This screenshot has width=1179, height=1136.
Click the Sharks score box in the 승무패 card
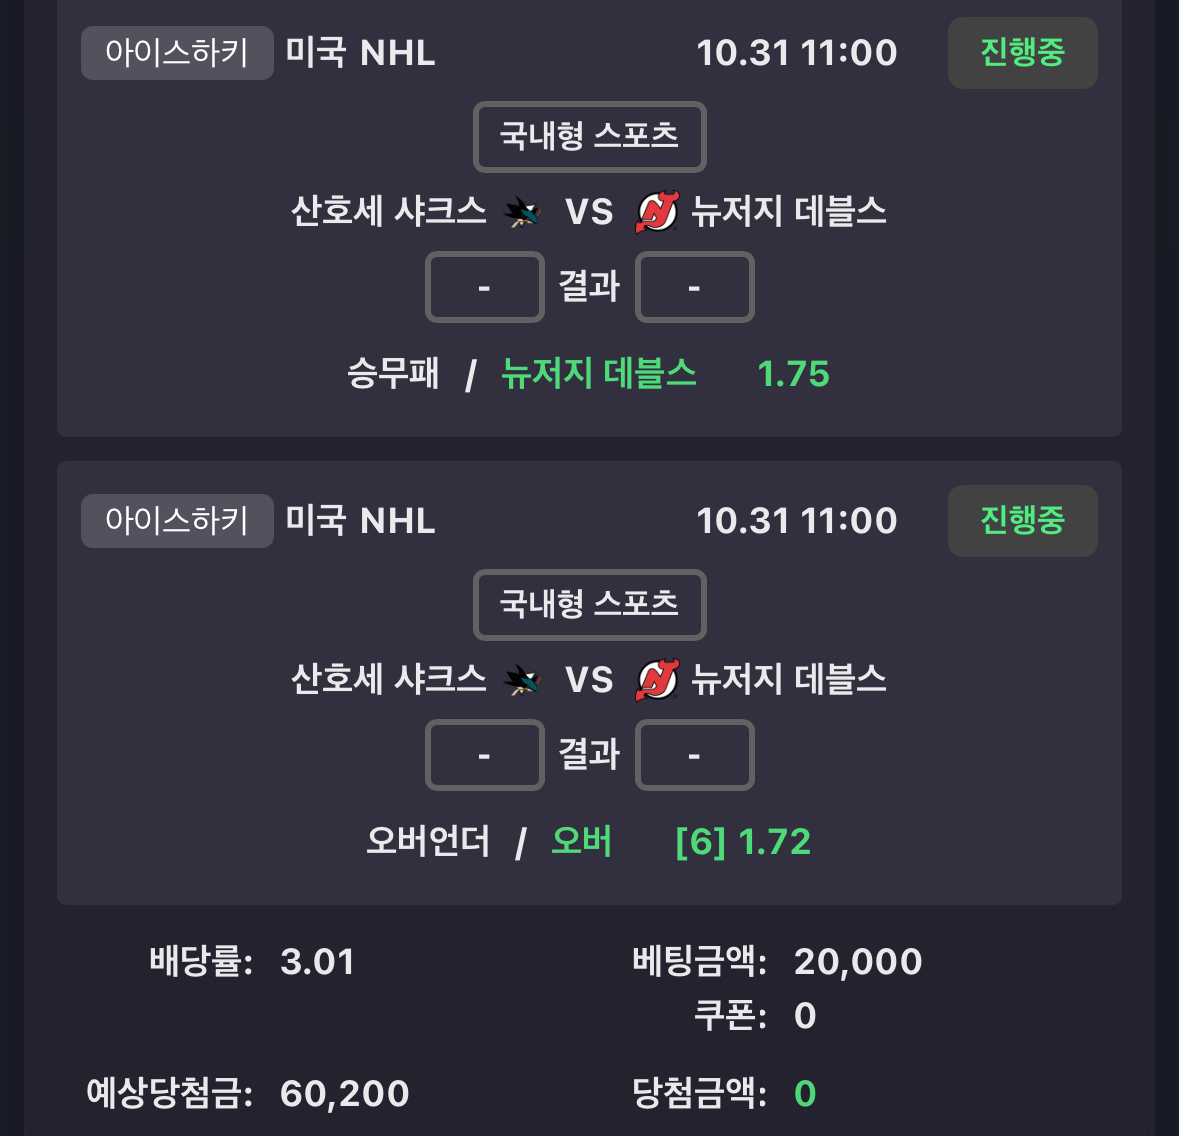(x=485, y=288)
